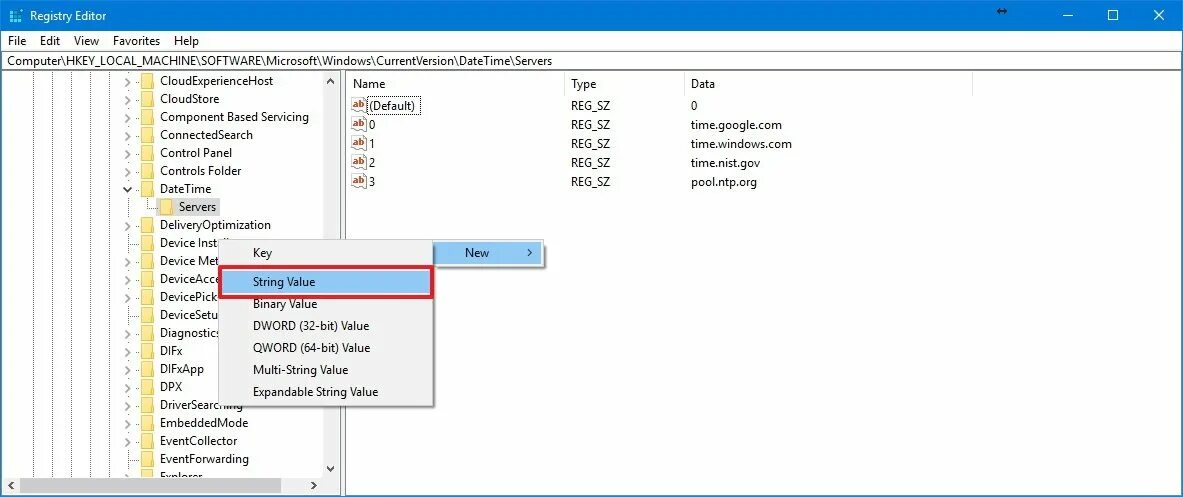Click the CloudExperienceHost folder icon
Screen dimensions: 1183x497
(x=147, y=81)
